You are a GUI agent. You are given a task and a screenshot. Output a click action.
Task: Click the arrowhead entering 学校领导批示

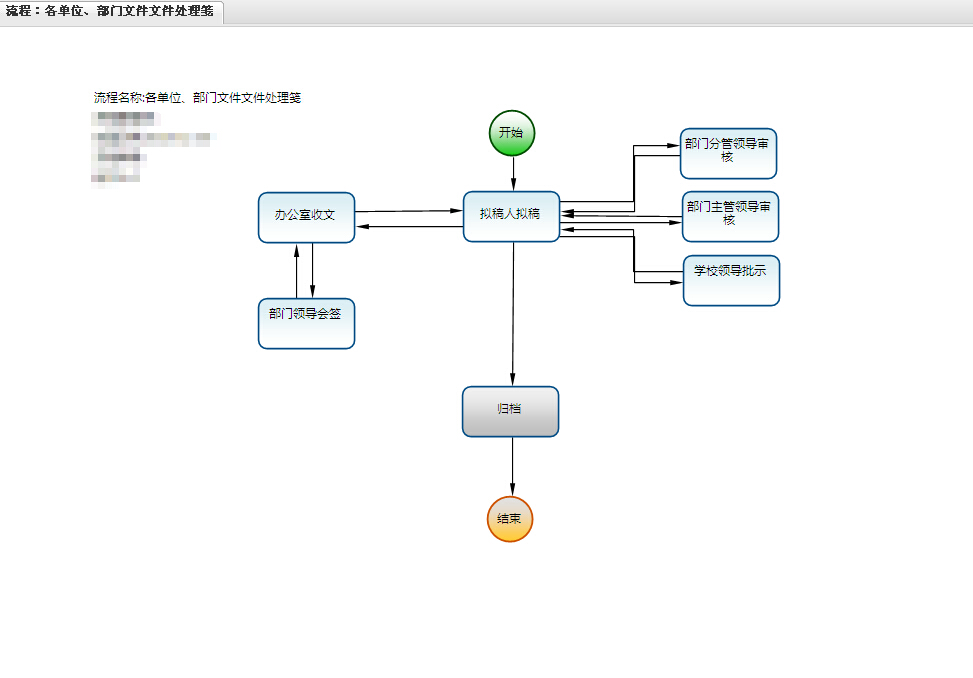point(674,283)
